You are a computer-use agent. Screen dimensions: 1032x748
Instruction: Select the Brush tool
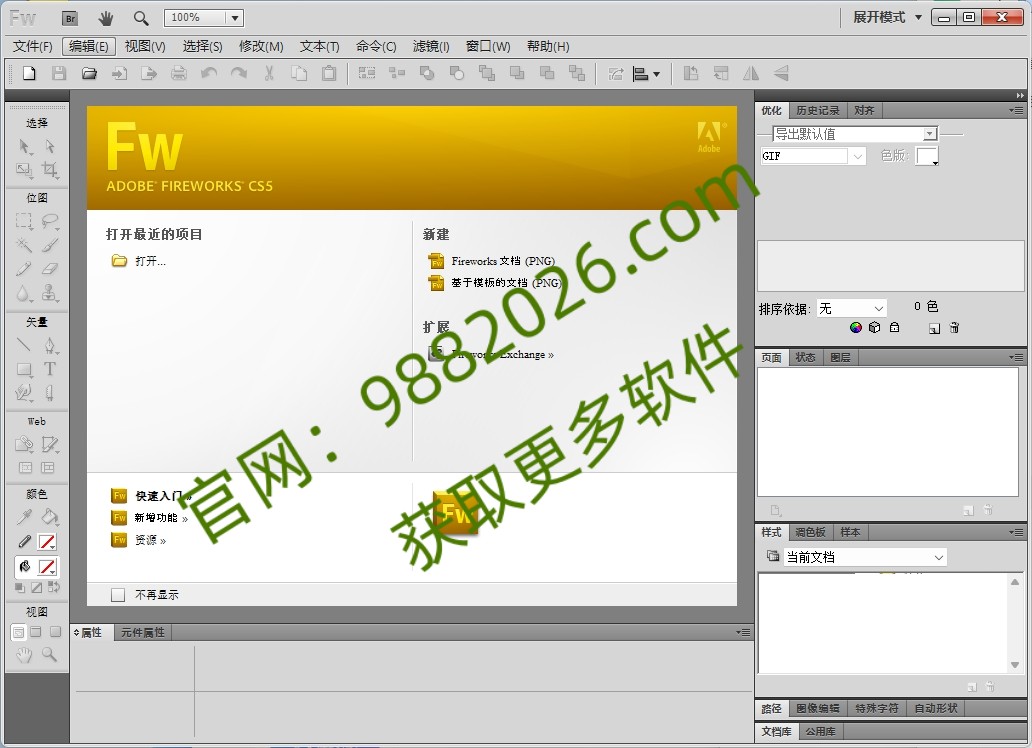[x=50, y=245]
